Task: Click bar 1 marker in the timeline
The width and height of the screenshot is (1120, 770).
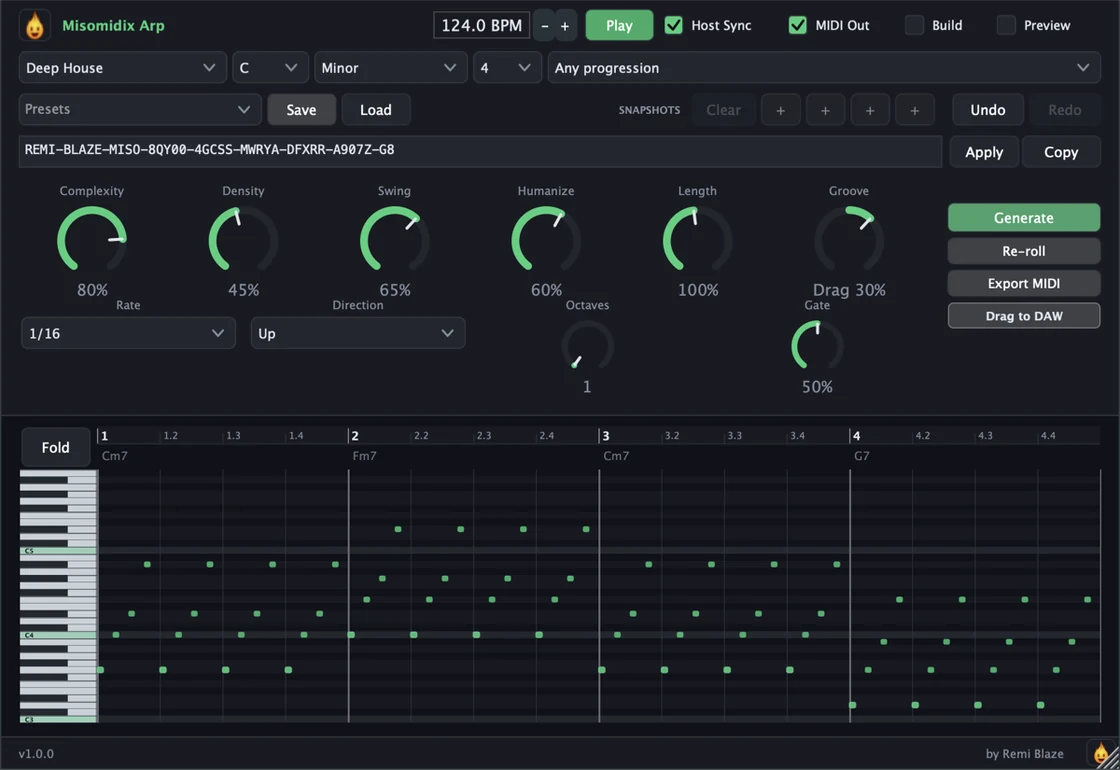Action: pos(104,436)
